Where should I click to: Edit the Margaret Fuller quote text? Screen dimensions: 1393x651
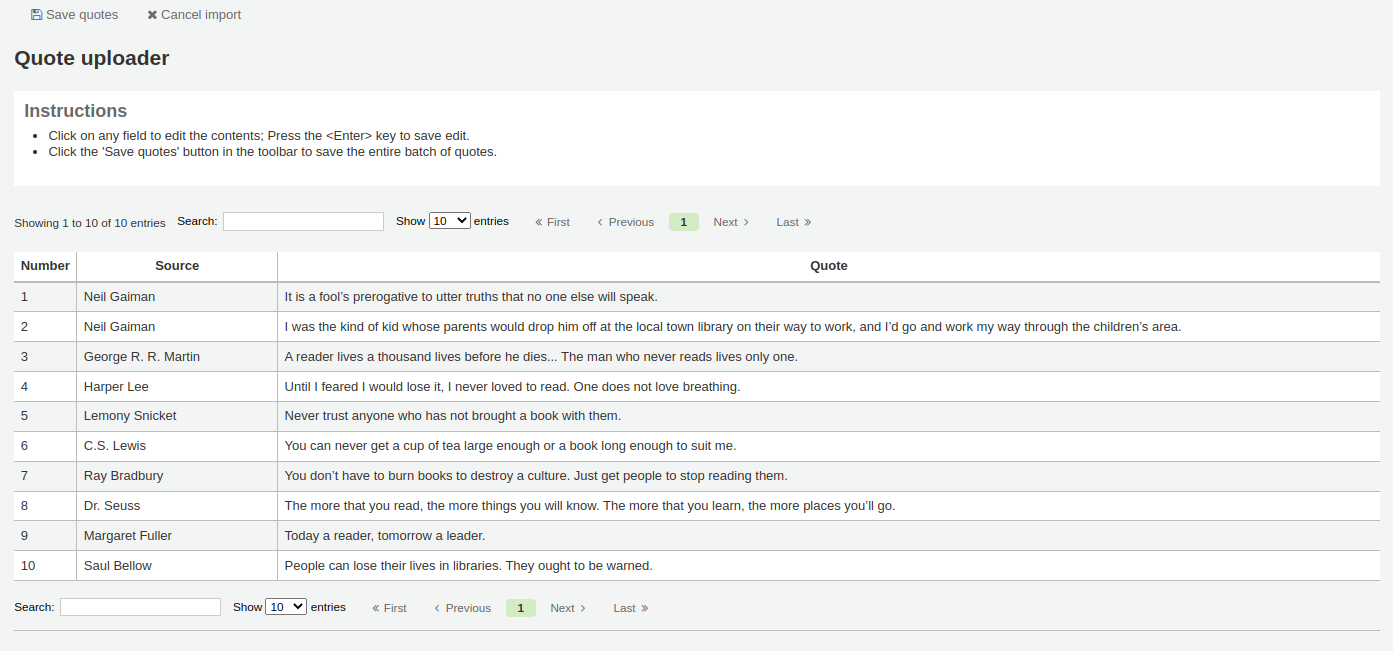[x=384, y=536]
